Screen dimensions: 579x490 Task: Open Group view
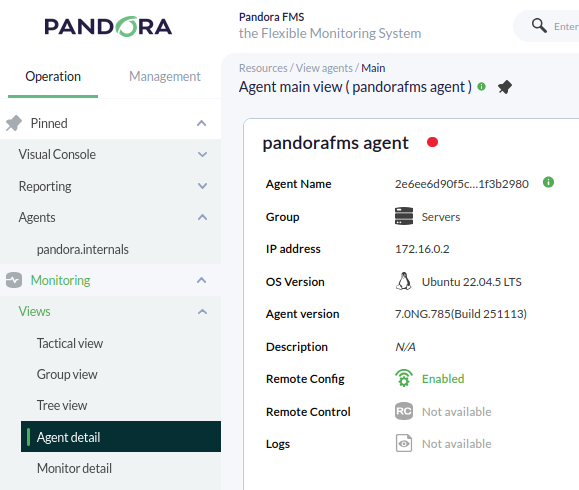tap(67, 374)
